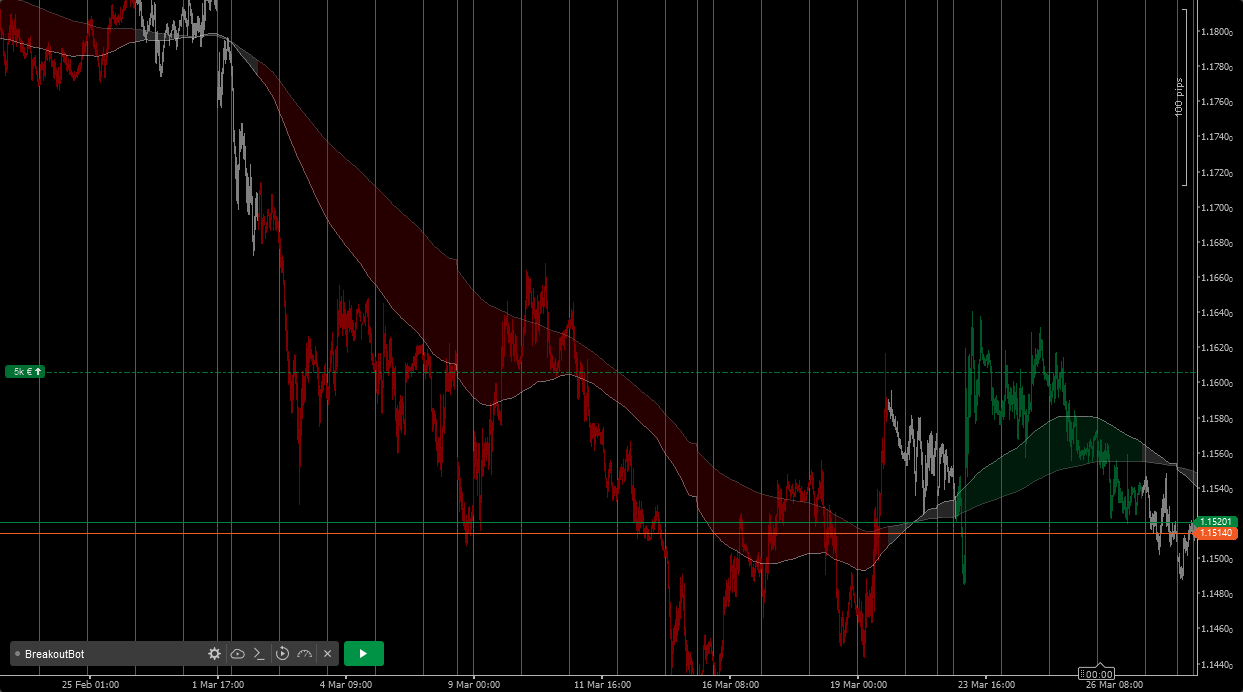Image resolution: width=1243 pixels, height=692 pixels.
Task: Start BreakoutBot with green play button
Action: [363, 654]
